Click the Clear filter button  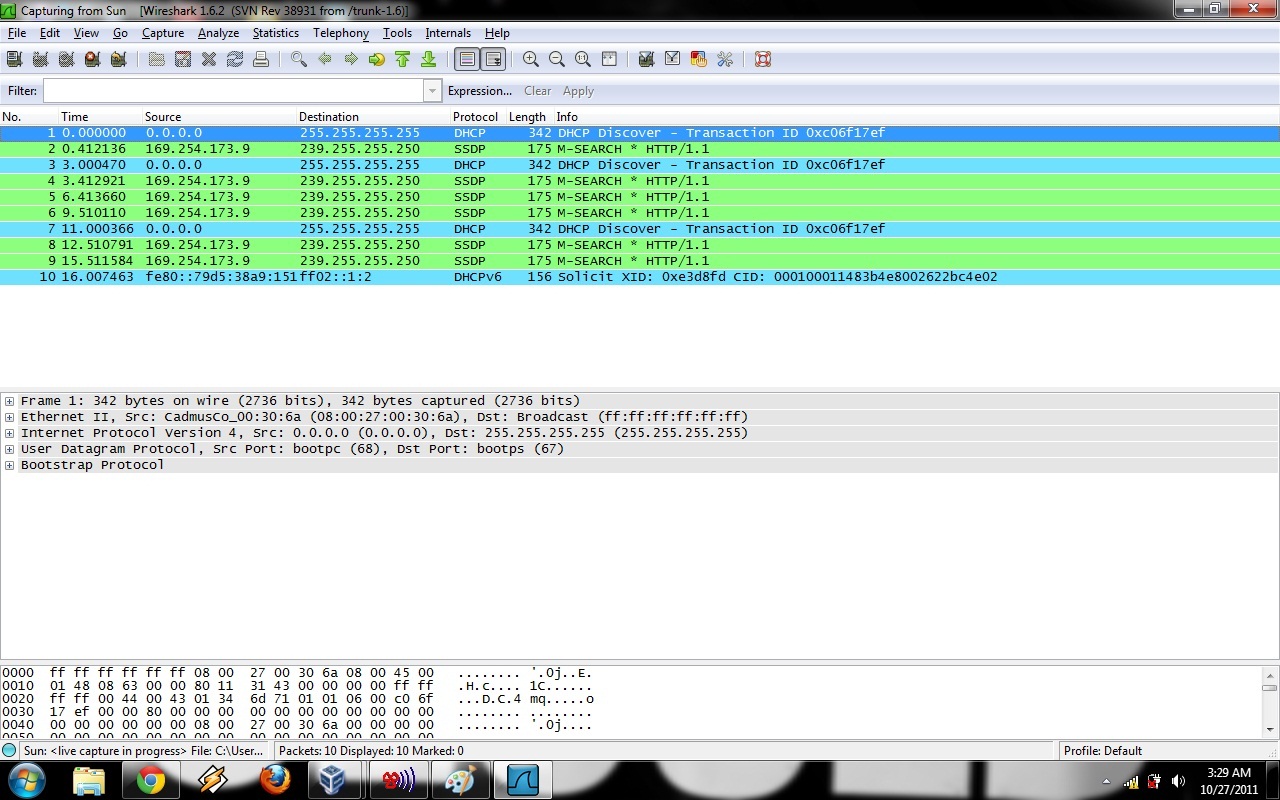coord(537,91)
